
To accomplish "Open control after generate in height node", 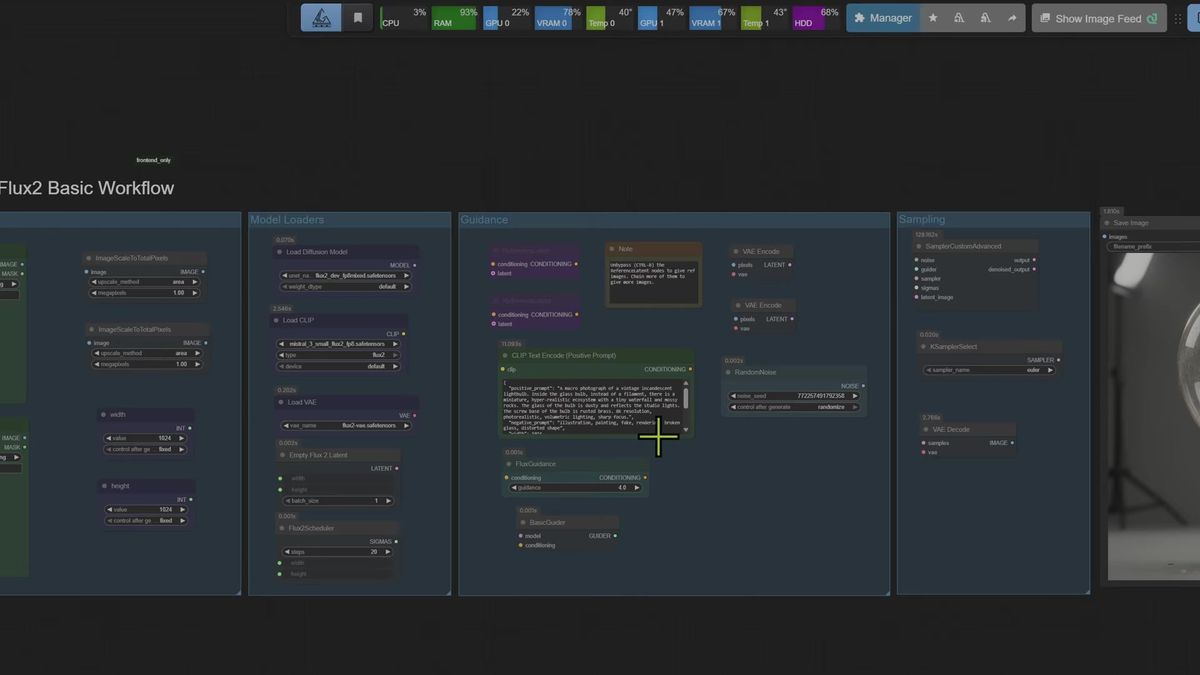I will [x=146, y=520].
